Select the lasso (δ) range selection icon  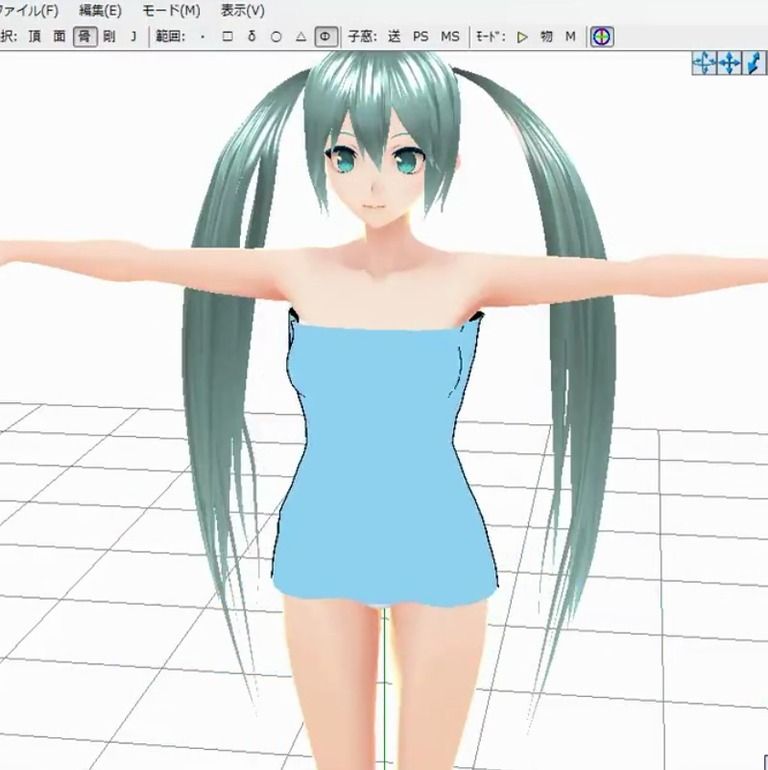(252, 37)
